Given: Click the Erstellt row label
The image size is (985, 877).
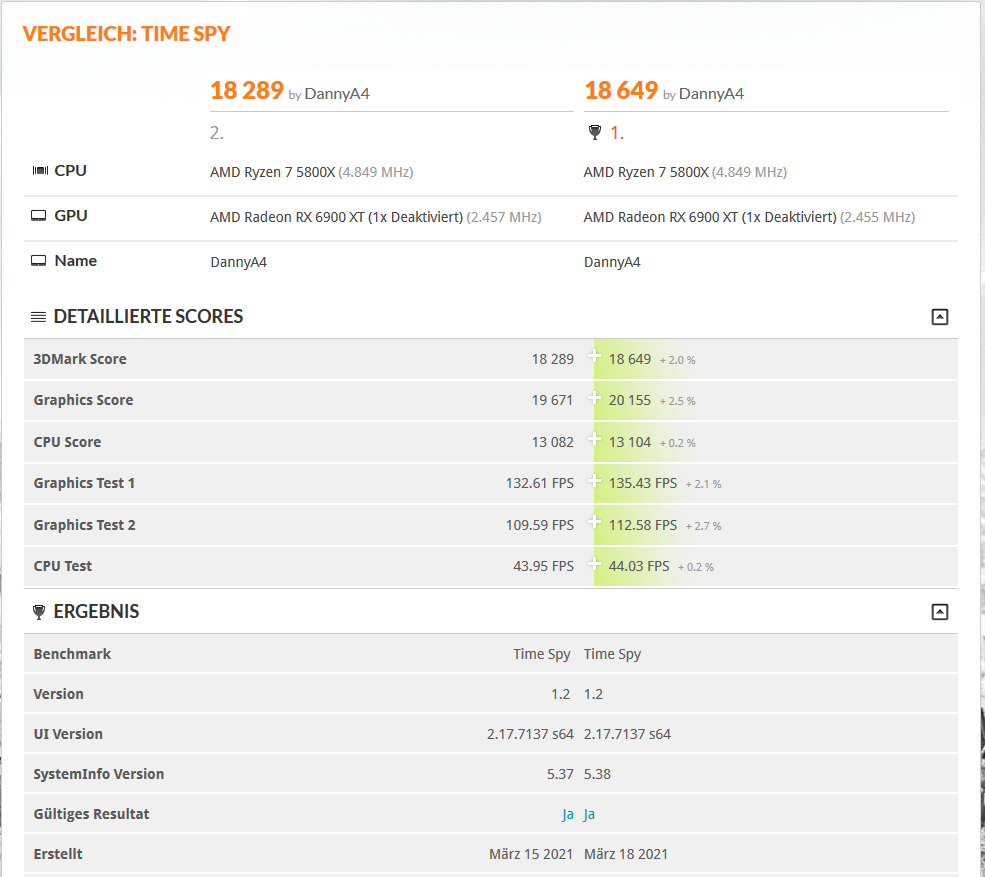Looking at the screenshot, I should click(x=58, y=854).
